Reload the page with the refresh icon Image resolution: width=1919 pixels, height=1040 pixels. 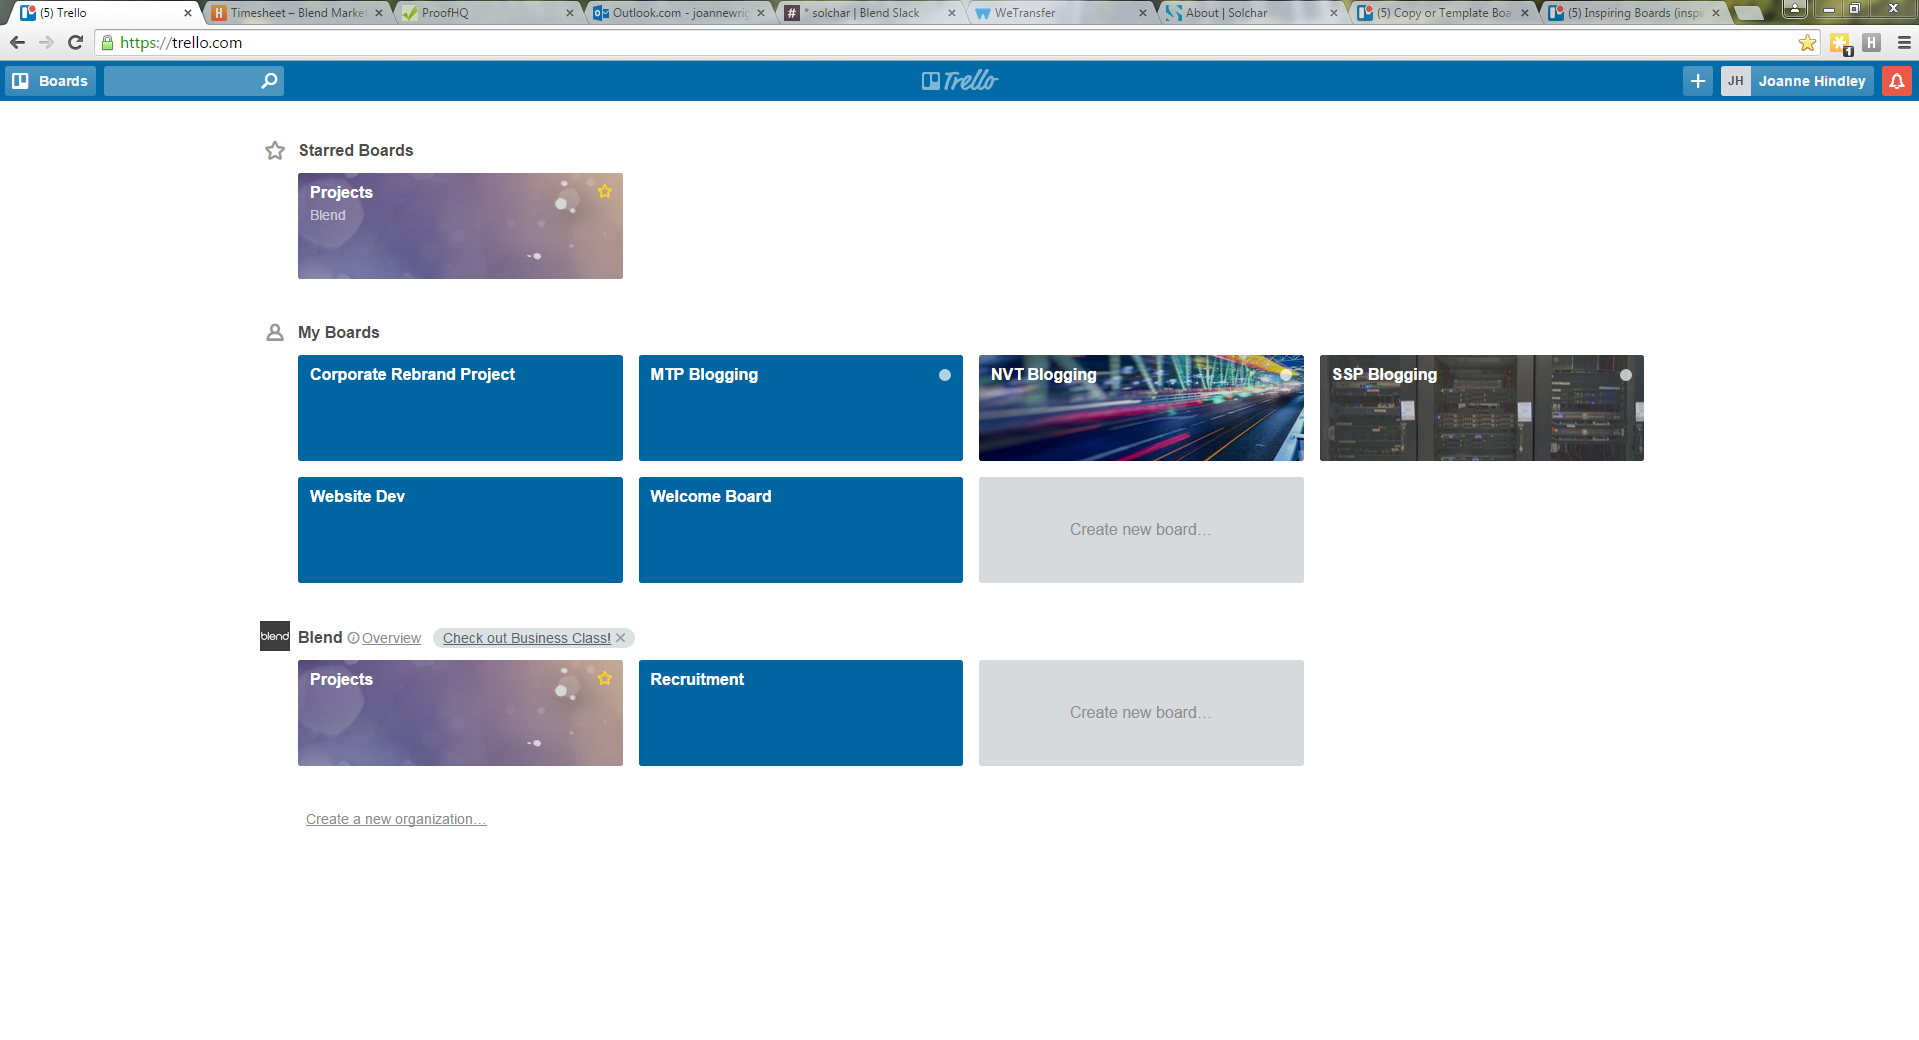75,42
